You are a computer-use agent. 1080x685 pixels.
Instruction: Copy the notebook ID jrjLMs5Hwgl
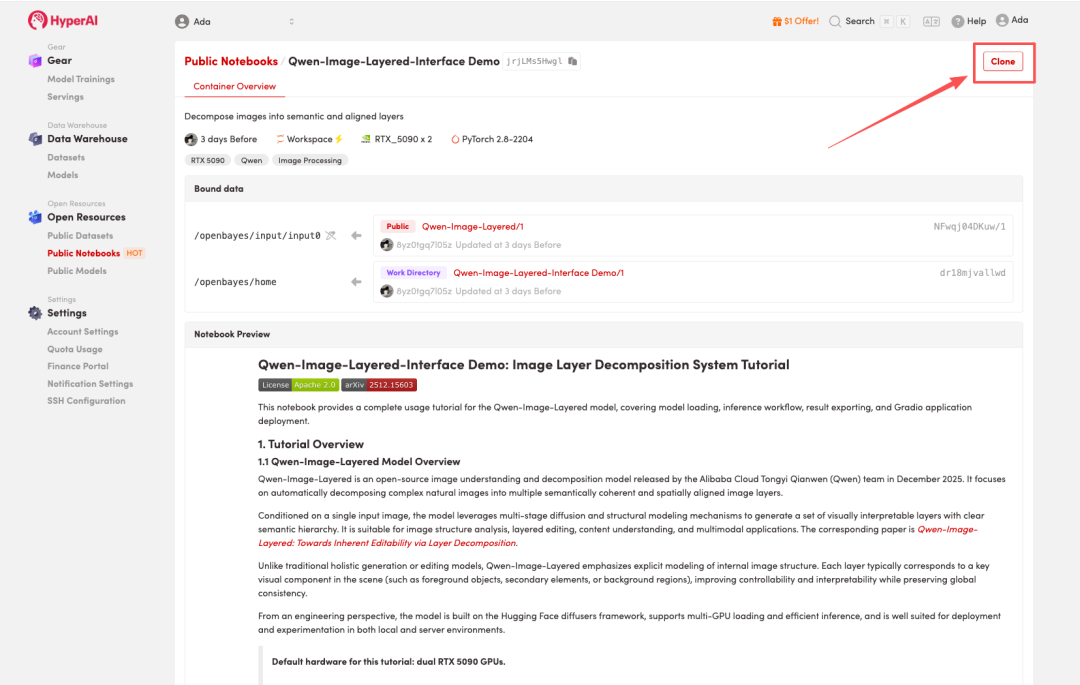point(573,61)
